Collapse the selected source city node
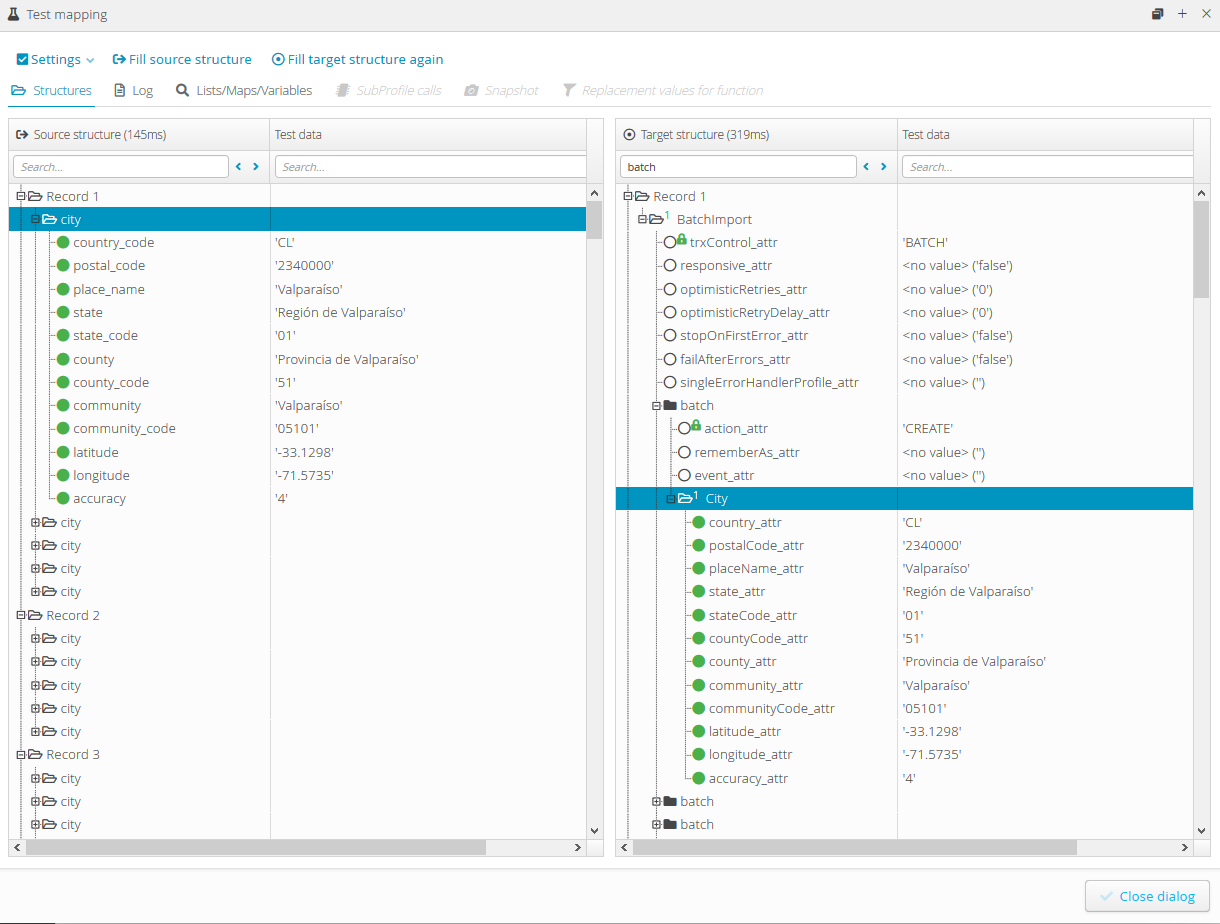Viewport: 1220px width, 924px height. [x=35, y=219]
